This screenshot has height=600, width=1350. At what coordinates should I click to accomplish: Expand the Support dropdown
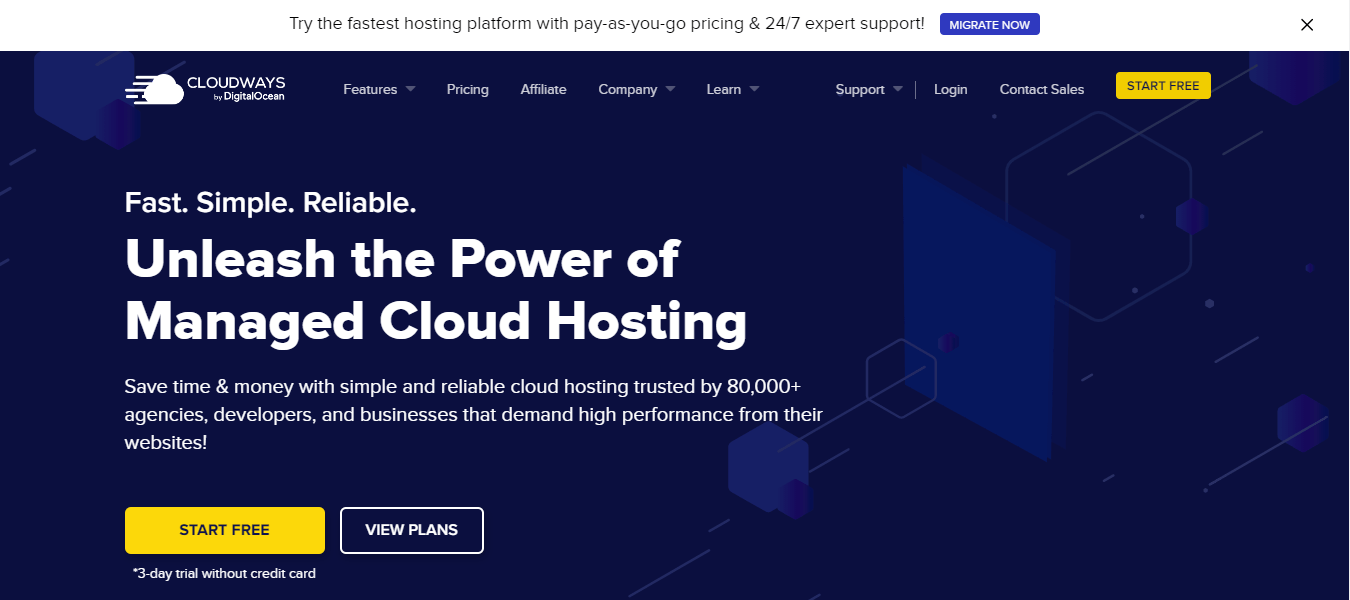point(861,89)
